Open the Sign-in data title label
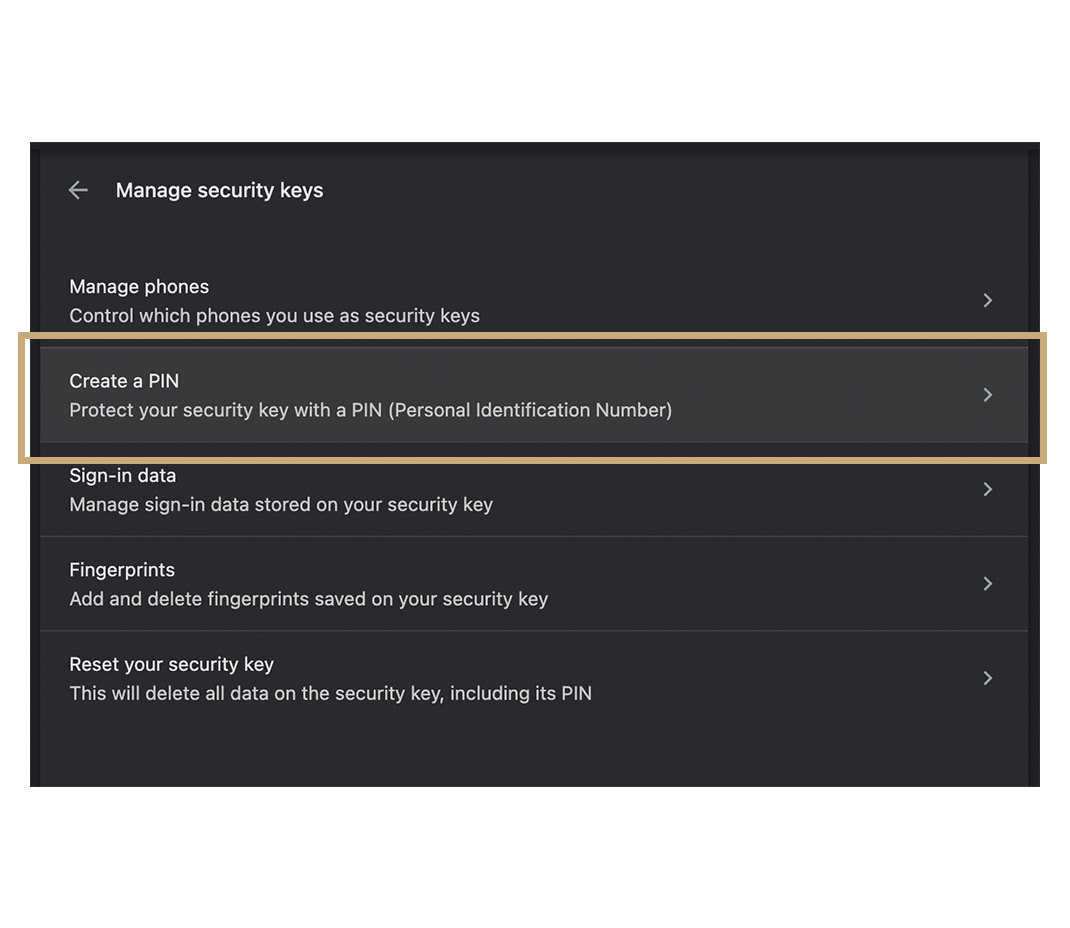The width and height of the screenshot is (1070, 928). pos(122,476)
